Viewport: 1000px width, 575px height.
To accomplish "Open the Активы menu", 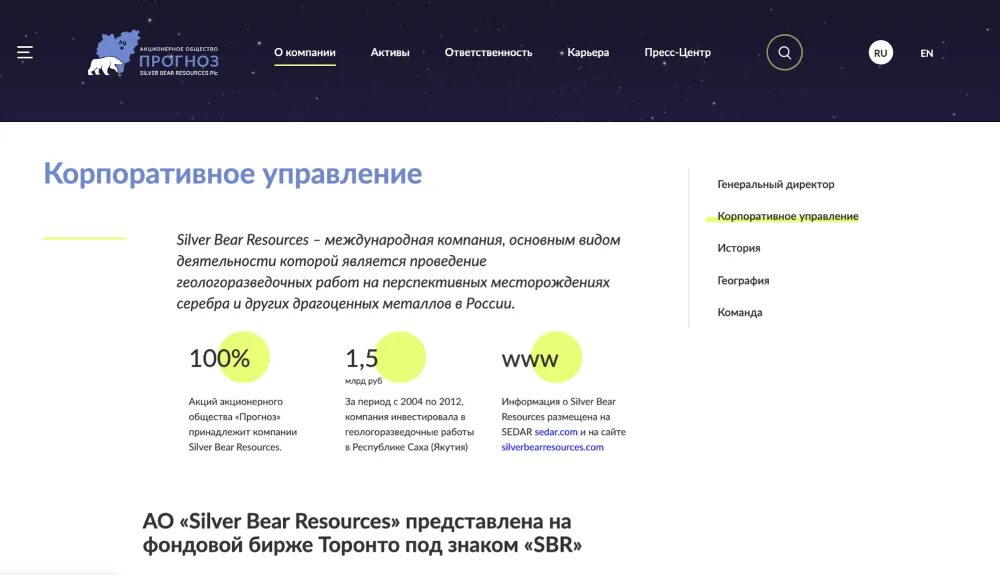I will pos(390,52).
